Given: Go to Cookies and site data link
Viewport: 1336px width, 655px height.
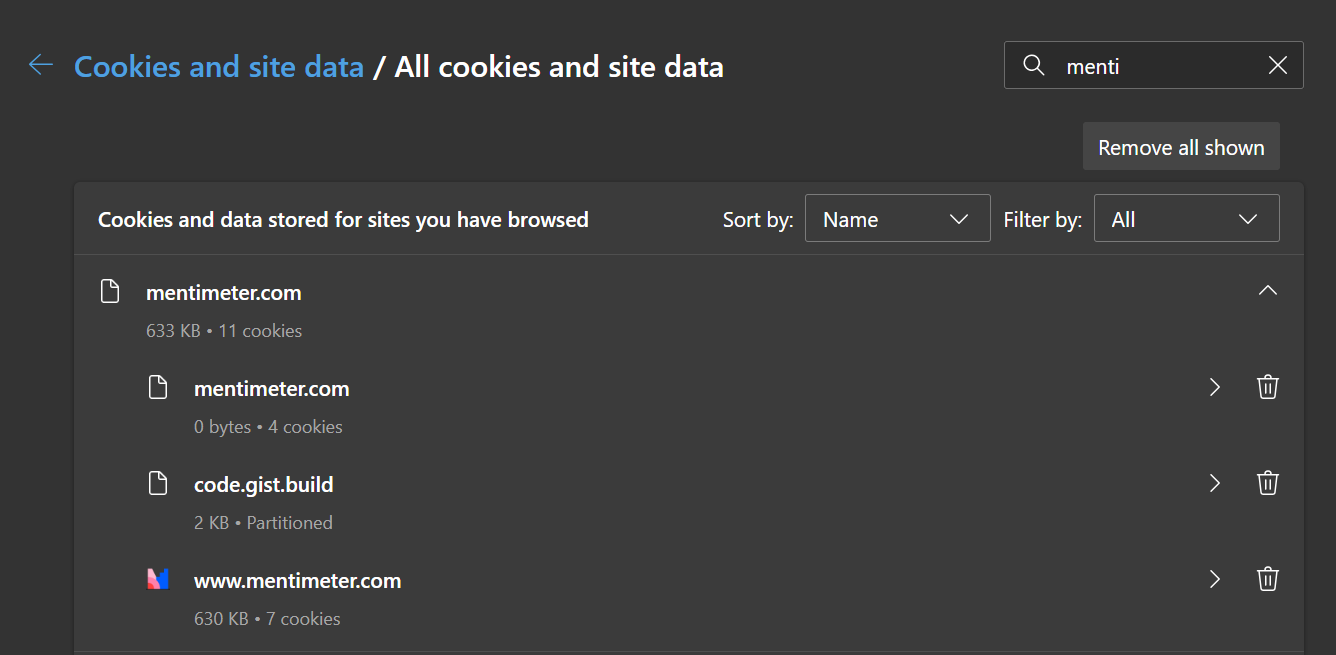Looking at the screenshot, I should click(219, 67).
